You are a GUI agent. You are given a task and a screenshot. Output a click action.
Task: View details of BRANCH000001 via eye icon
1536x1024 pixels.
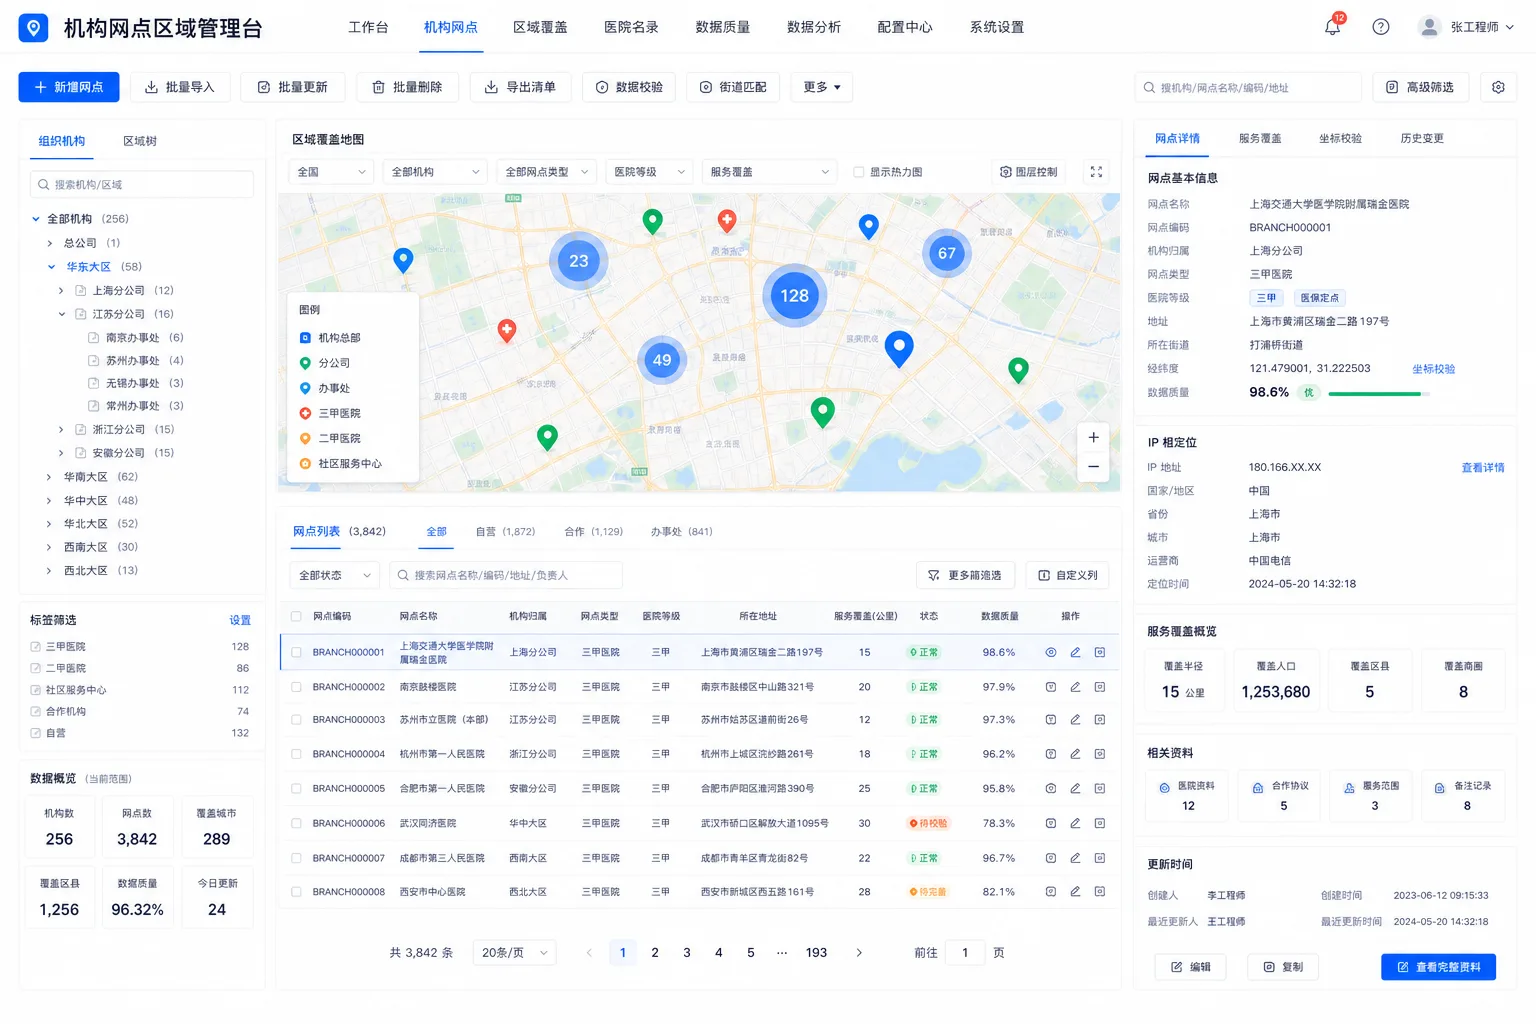pos(1051,652)
